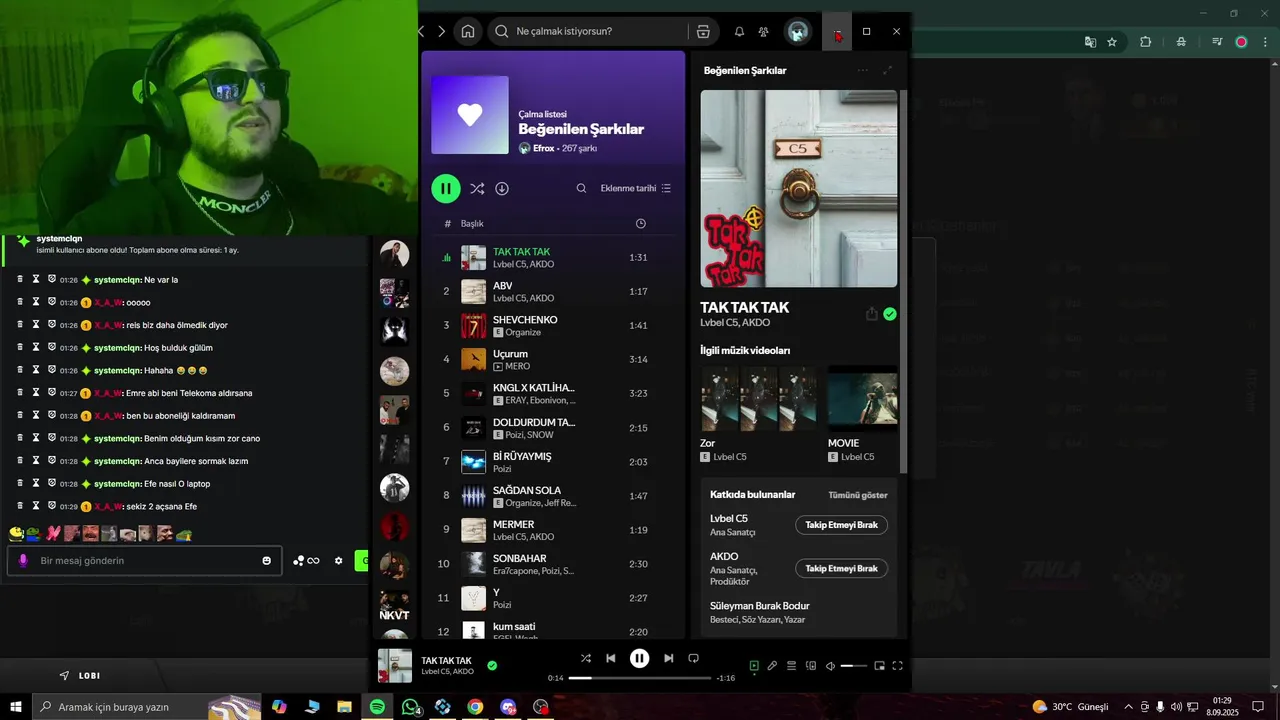This screenshot has width=1280, height=720.
Task: Open more options in Beğenilen Şarkılar side panel
Action: (862, 70)
